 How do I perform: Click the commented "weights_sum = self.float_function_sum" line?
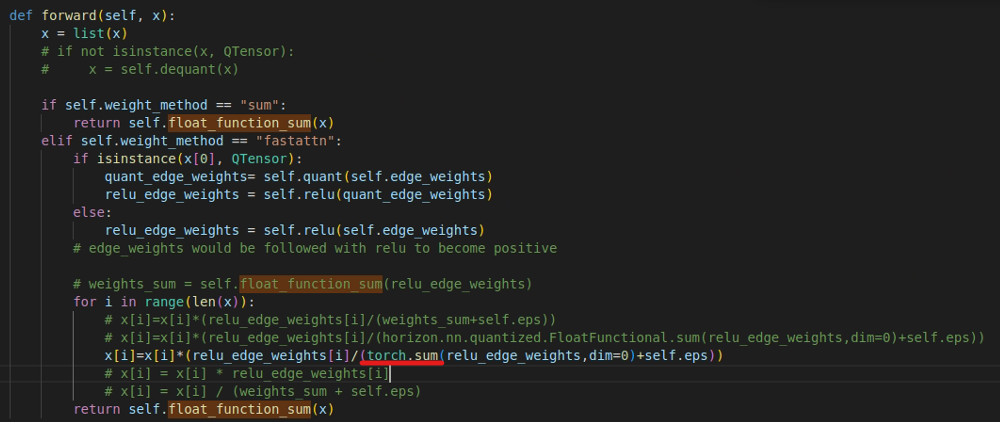[302, 284]
